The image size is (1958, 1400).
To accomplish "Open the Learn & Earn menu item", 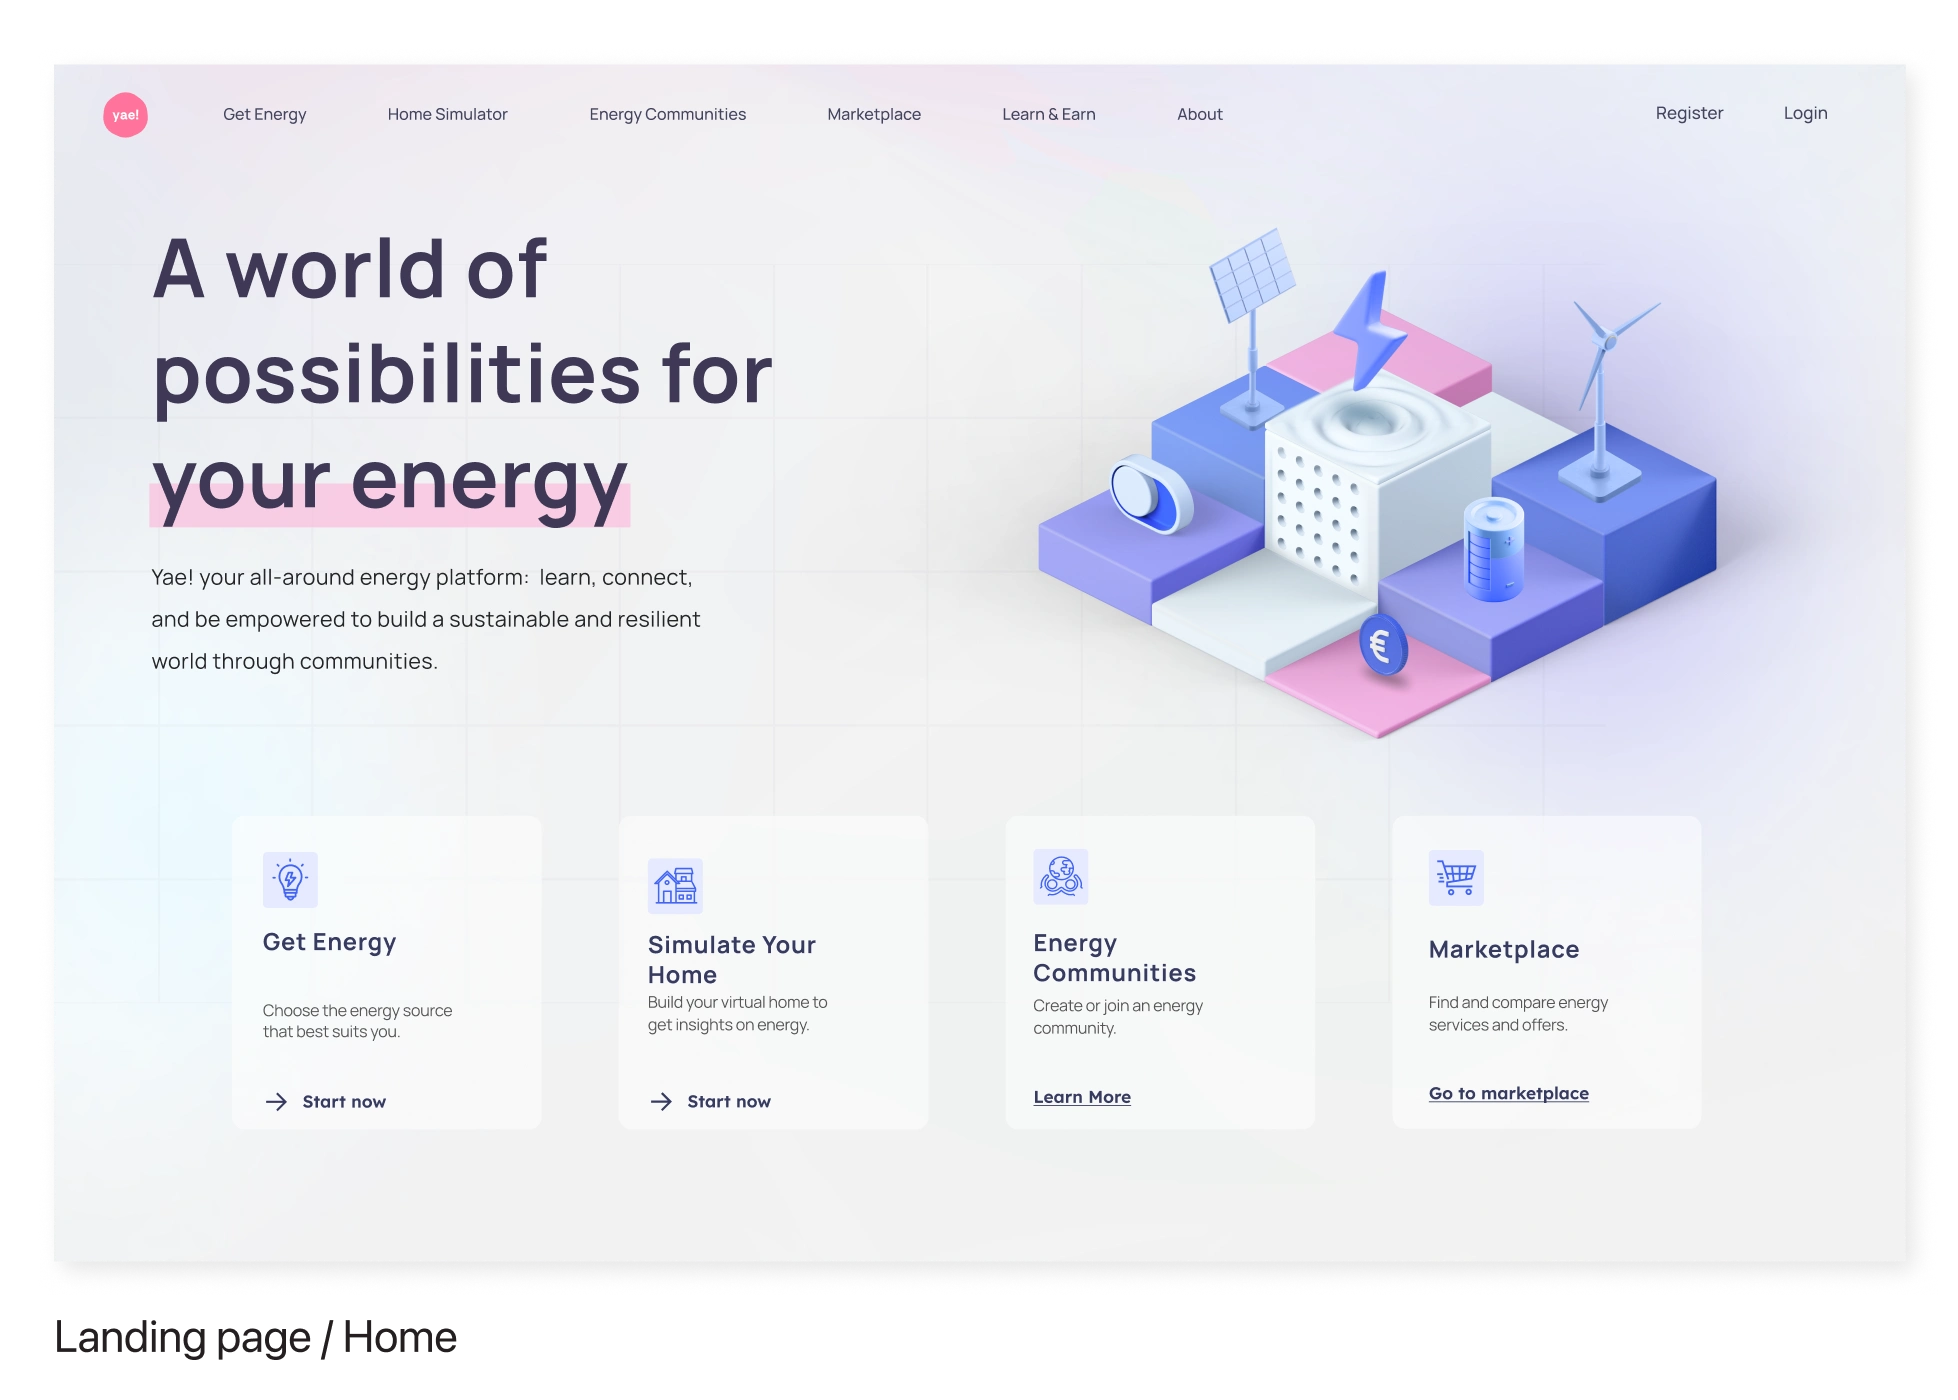I will click(x=1049, y=114).
